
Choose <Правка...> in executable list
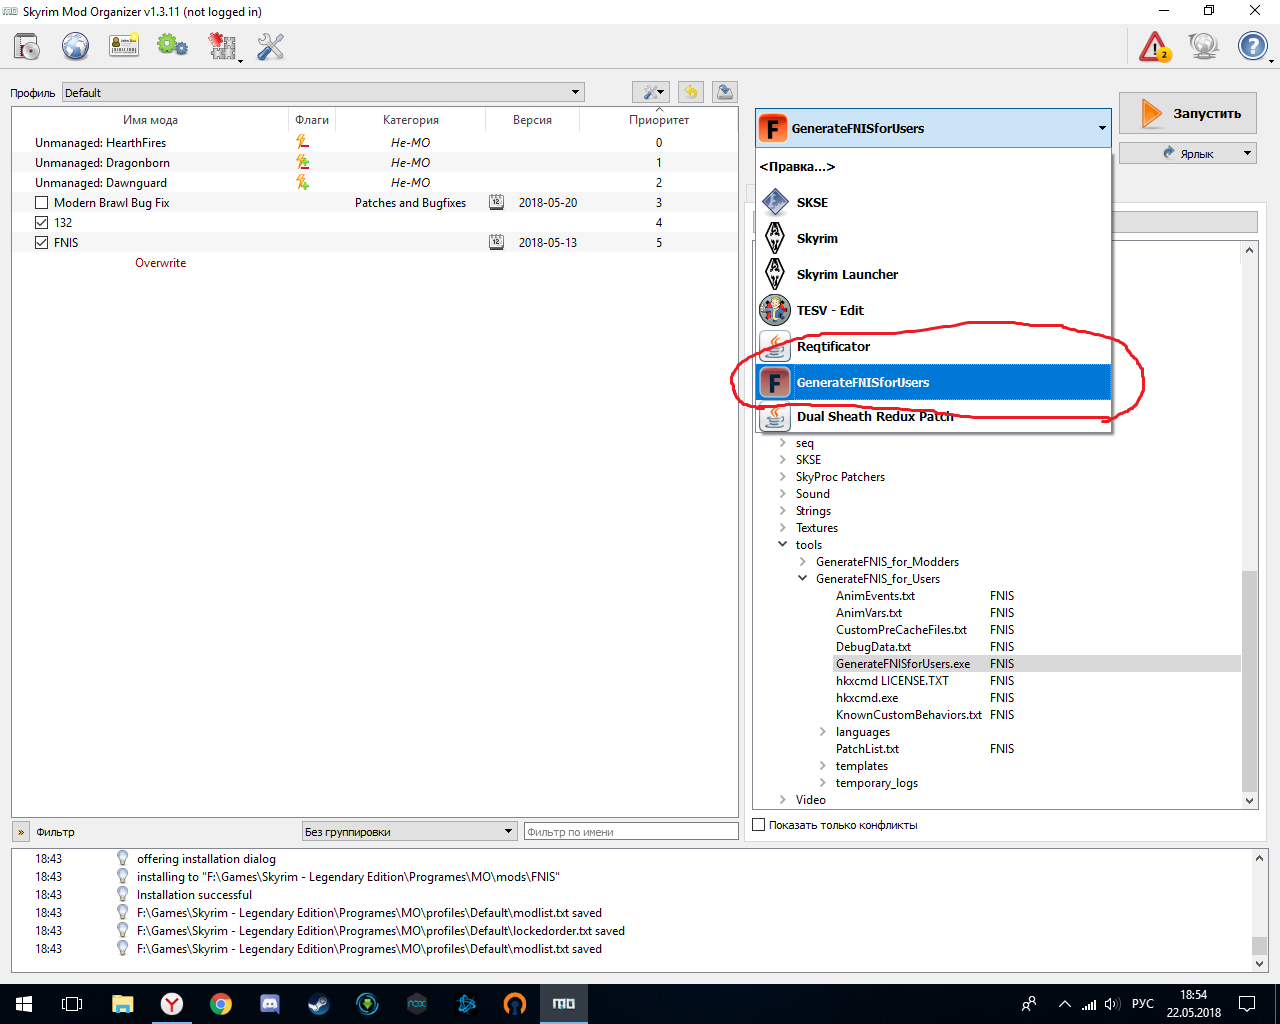(x=933, y=167)
